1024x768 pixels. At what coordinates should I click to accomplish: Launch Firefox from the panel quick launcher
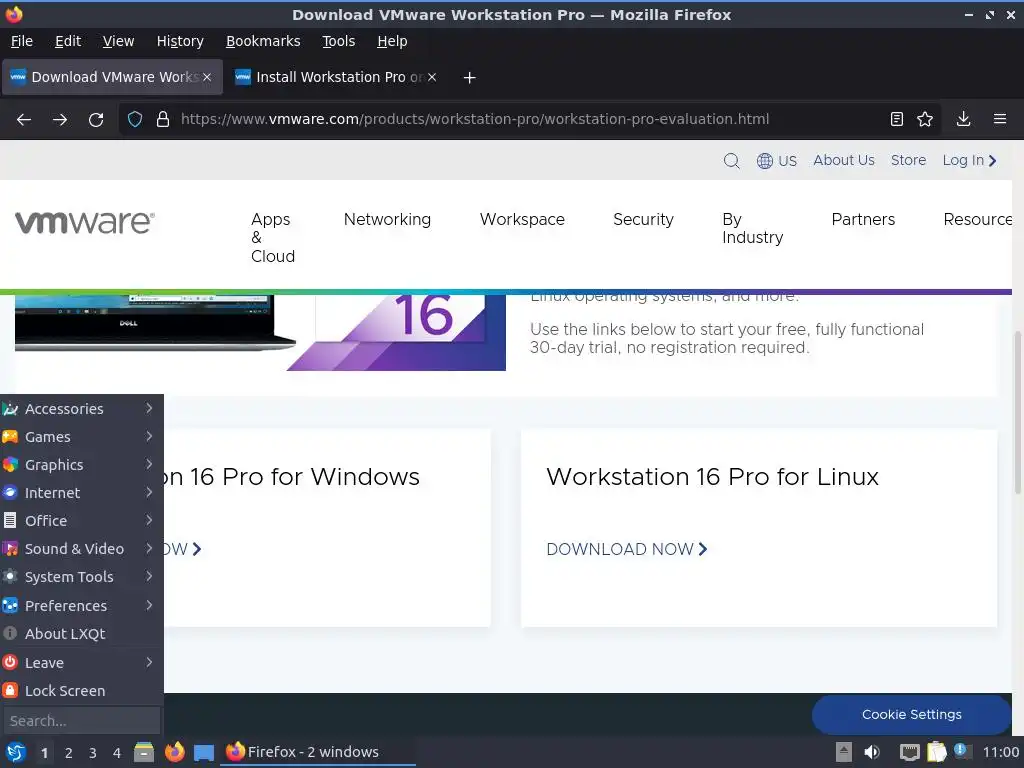point(174,752)
